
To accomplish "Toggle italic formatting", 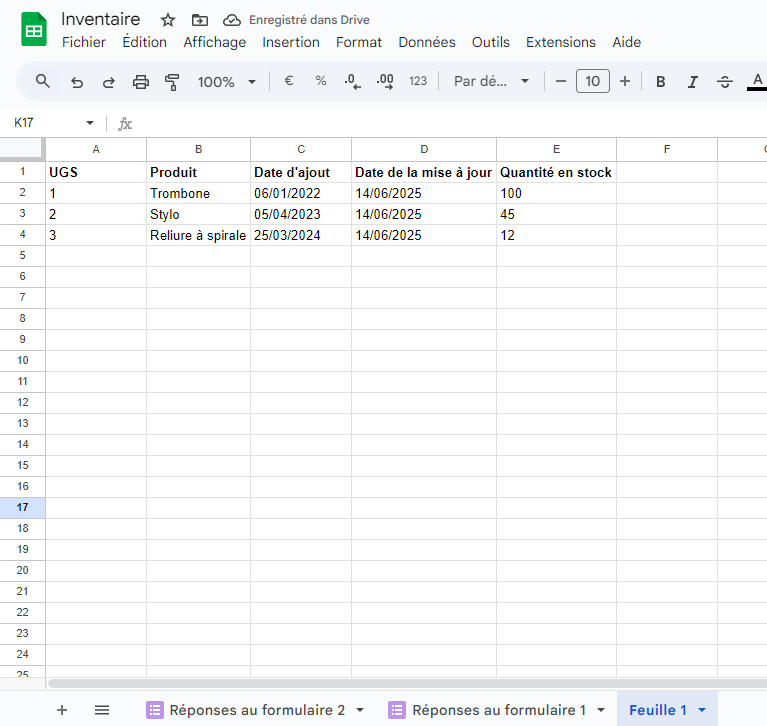I will 693,82.
